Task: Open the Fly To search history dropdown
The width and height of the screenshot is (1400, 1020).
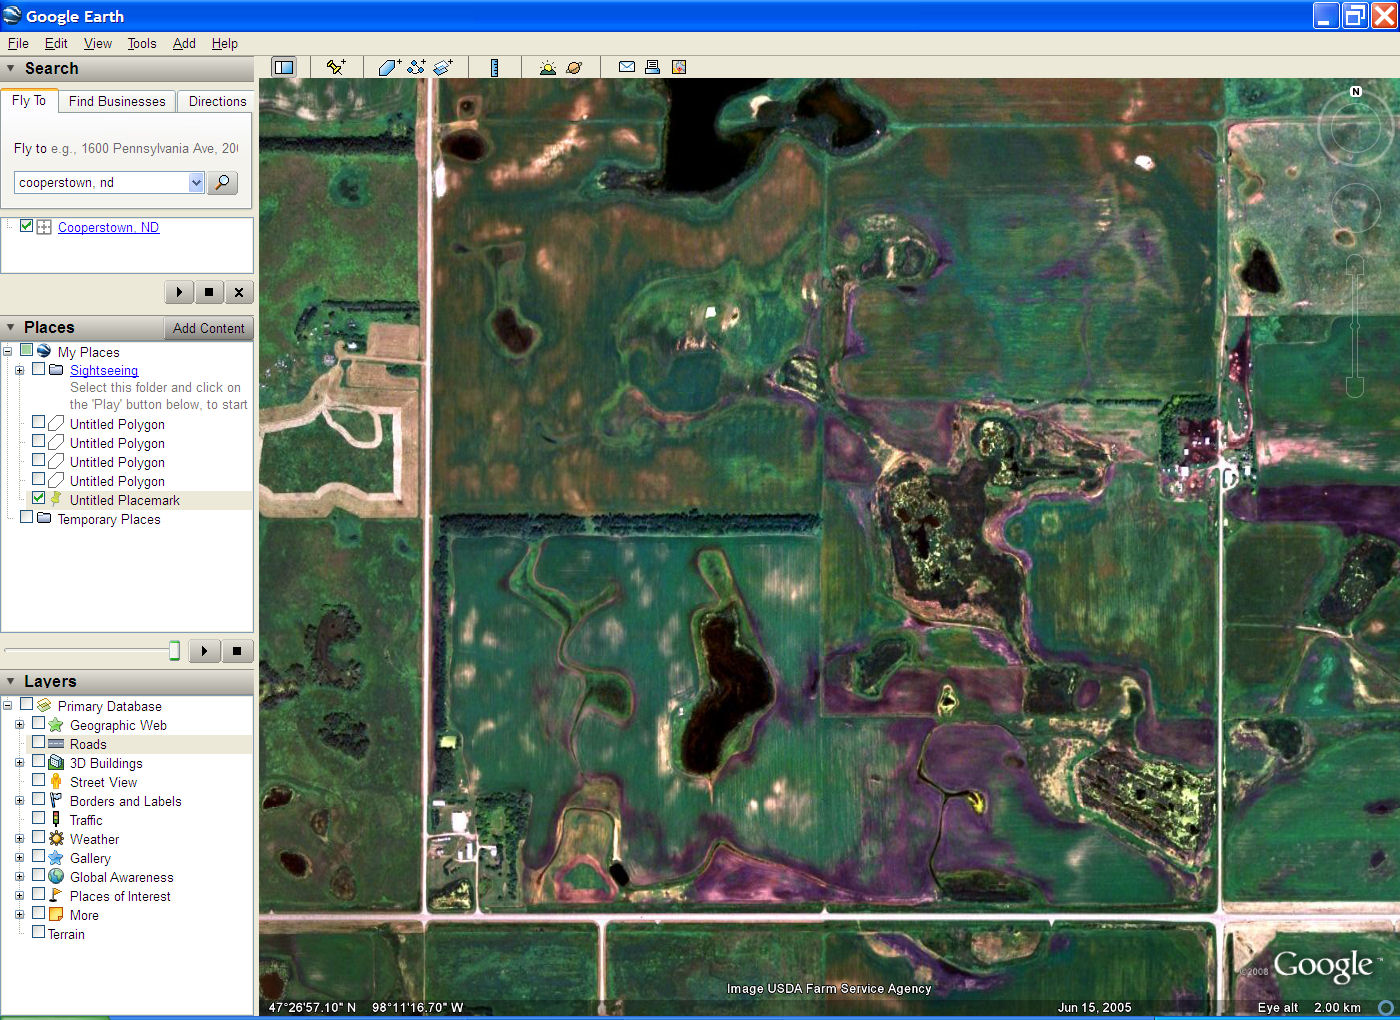Action: point(196,182)
